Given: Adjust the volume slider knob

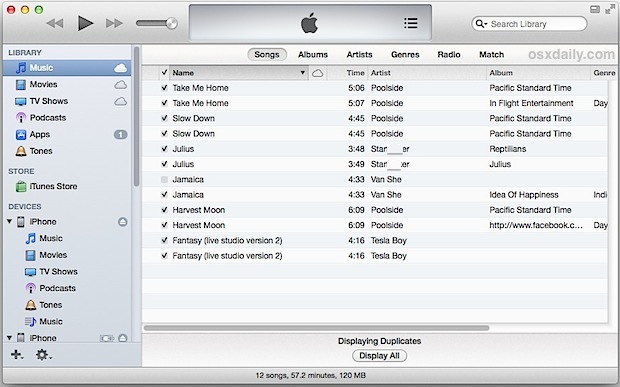Looking at the screenshot, I should pyautogui.click(x=172, y=23).
